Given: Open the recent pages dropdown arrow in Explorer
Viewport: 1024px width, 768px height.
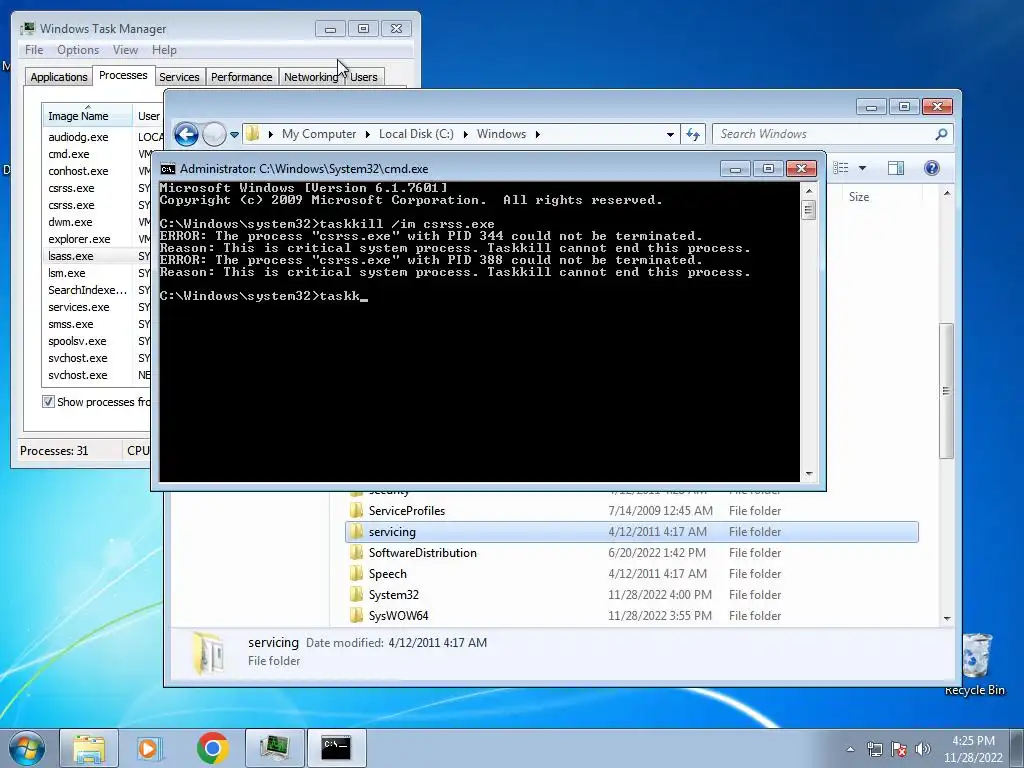Looking at the screenshot, I should click(x=234, y=135).
